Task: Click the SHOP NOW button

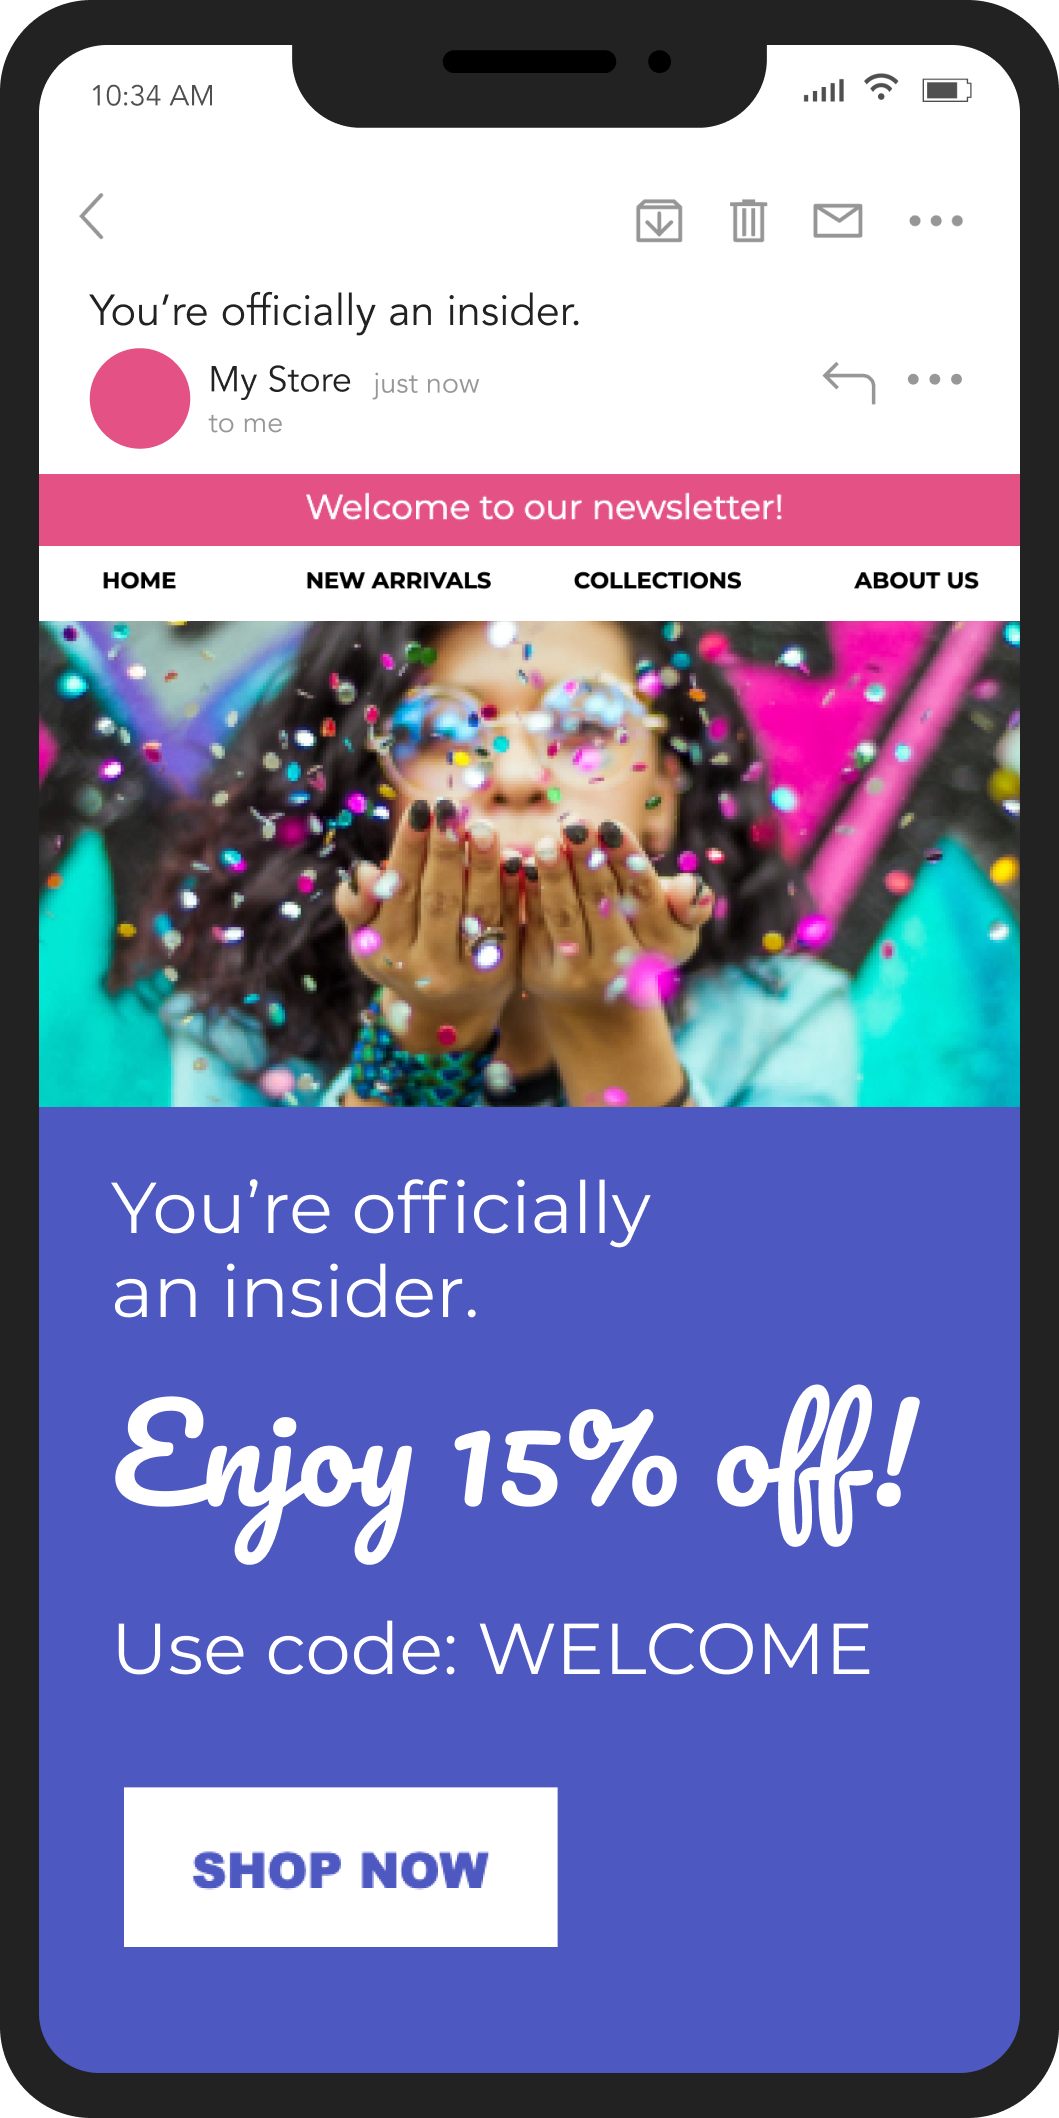Action: [x=340, y=1867]
